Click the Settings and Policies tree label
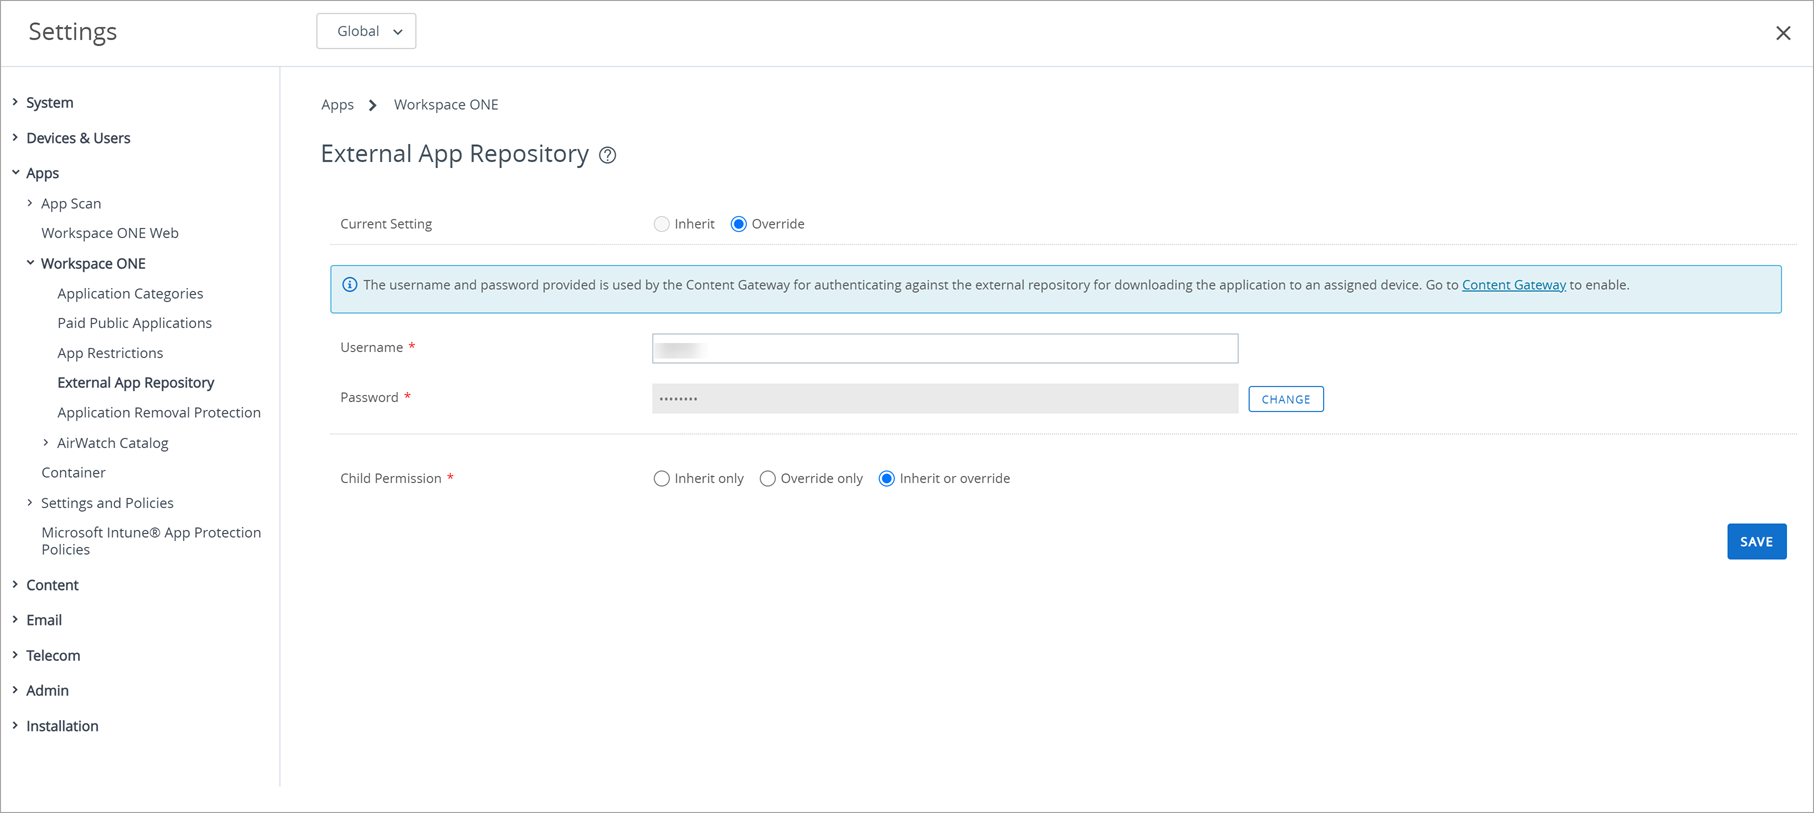The image size is (1814, 813). click(x=107, y=503)
